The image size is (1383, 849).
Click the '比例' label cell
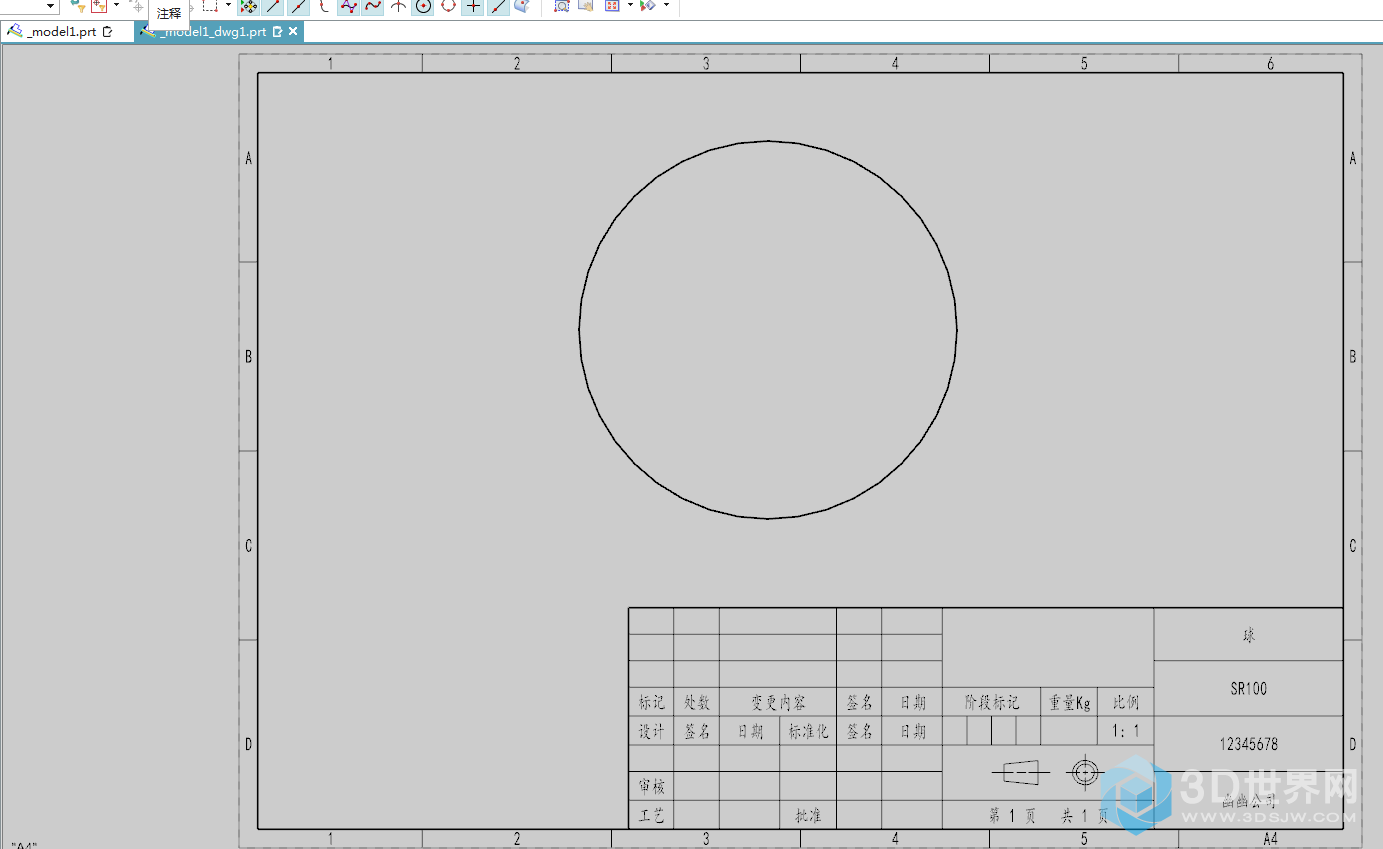(1126, 703)
